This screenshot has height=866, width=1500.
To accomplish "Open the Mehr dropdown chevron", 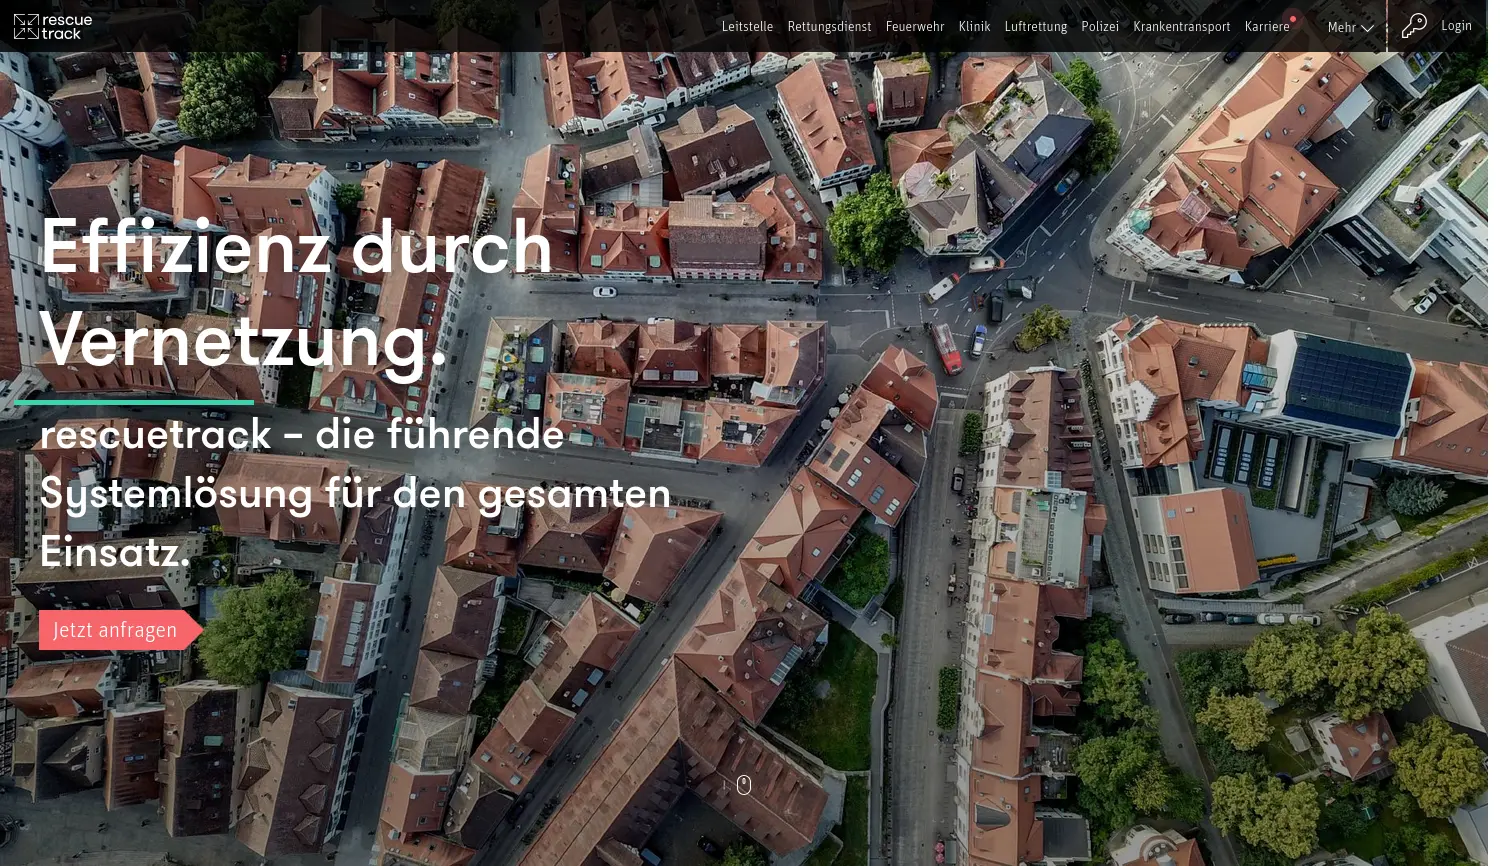I will tap(1367, 29).
